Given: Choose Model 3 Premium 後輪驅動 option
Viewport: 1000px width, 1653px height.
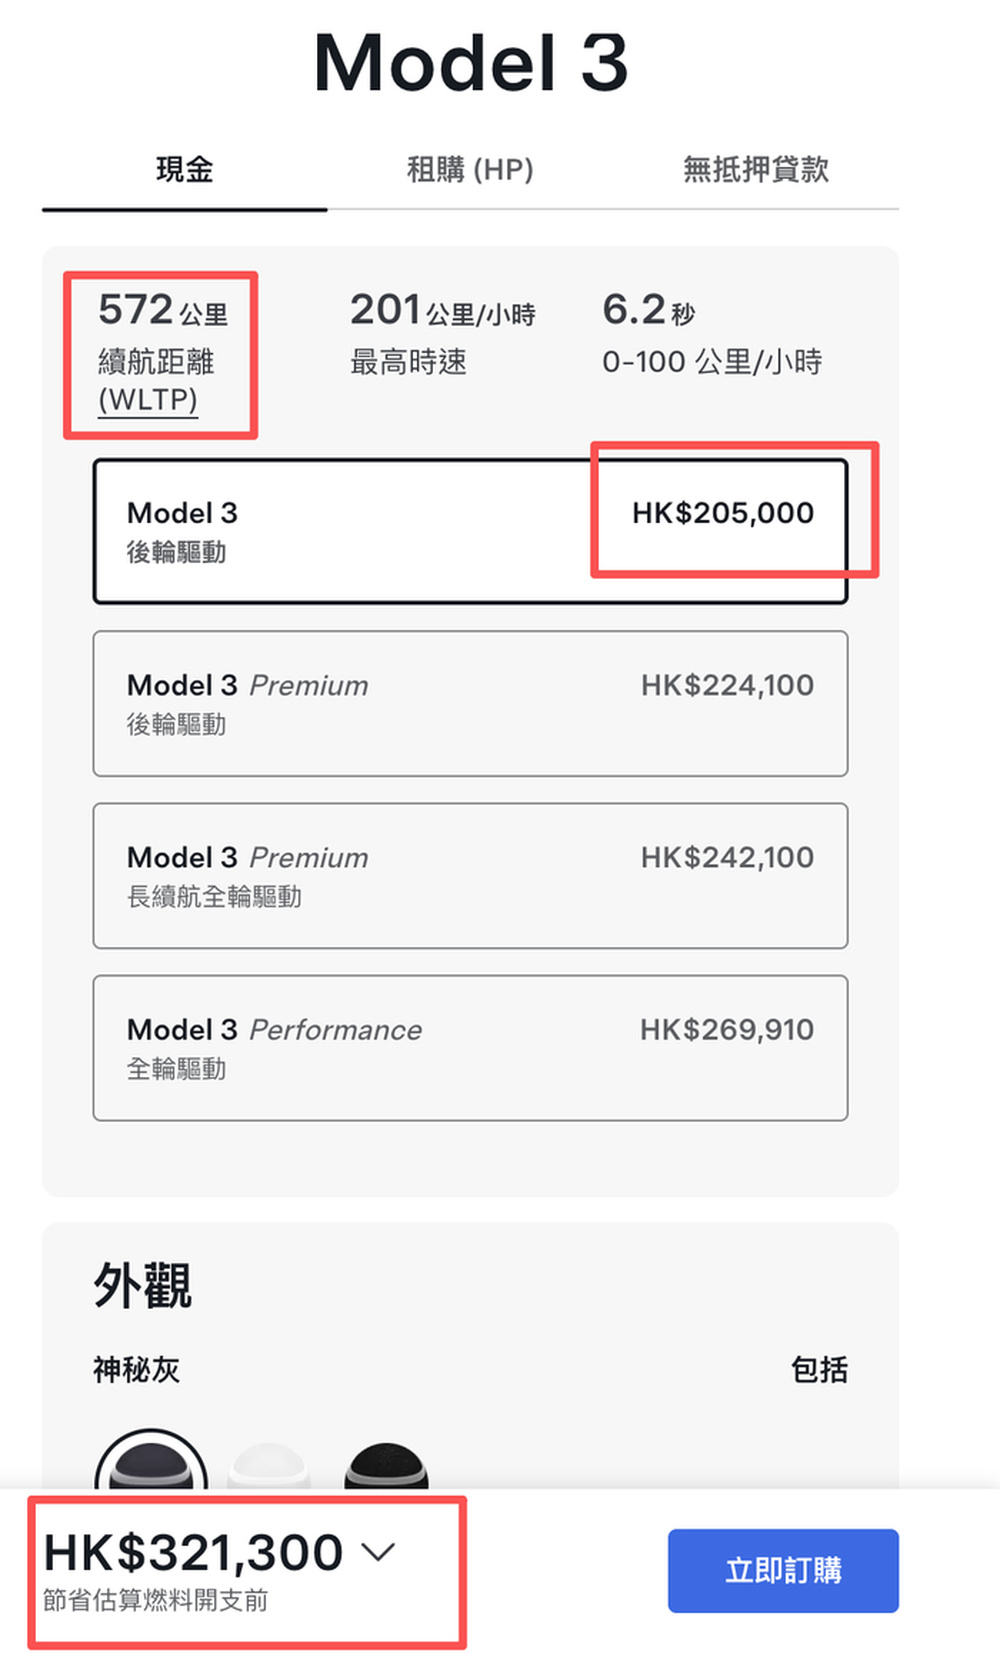Looking at the screenshot, I should tap(470, 703).
